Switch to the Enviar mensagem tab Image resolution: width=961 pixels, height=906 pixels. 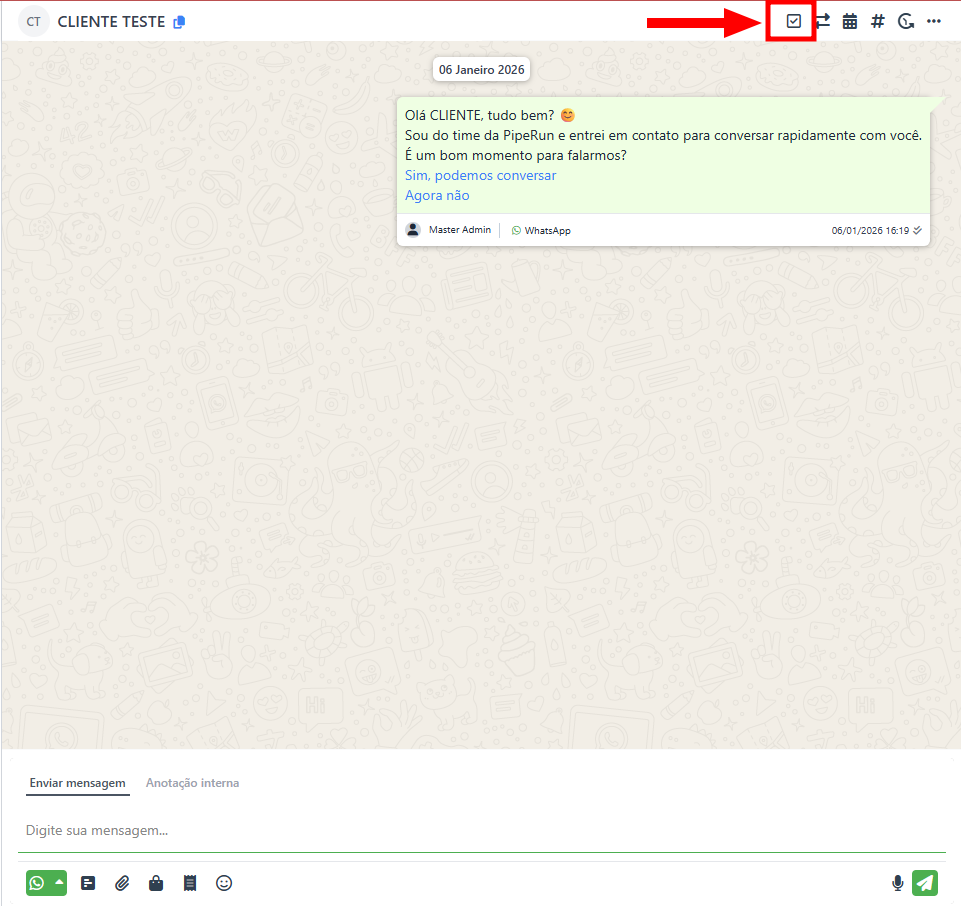click(77, 783)
